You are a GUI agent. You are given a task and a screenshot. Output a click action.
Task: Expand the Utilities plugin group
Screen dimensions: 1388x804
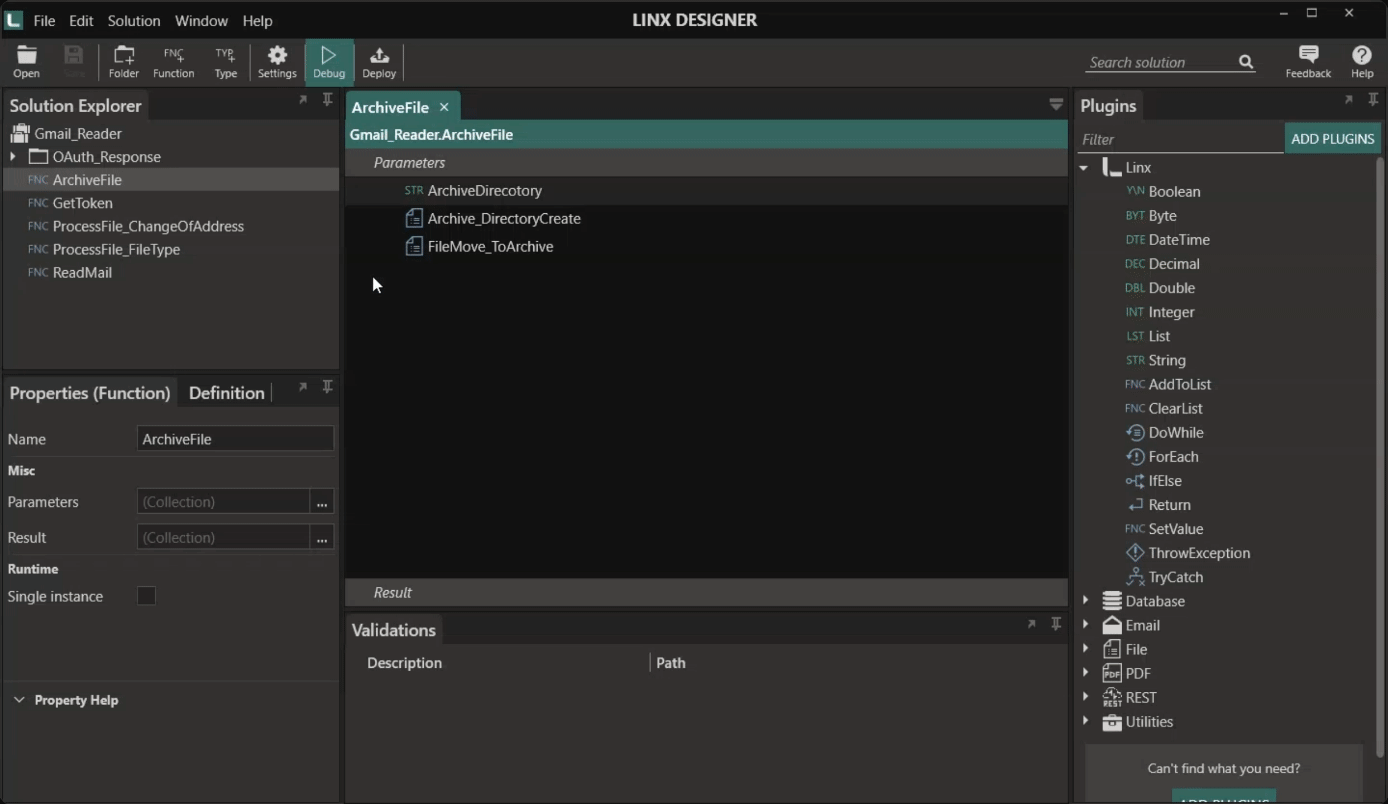(x=1085, y=721)
